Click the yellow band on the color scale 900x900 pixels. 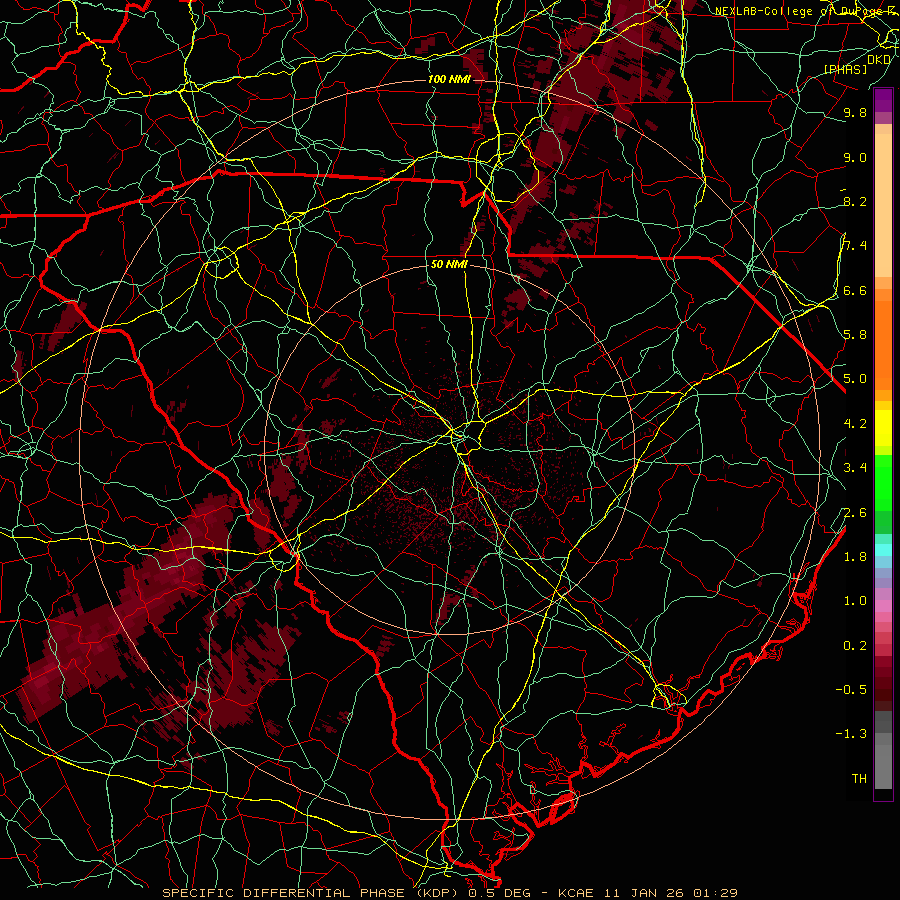(x=883, y=428)
